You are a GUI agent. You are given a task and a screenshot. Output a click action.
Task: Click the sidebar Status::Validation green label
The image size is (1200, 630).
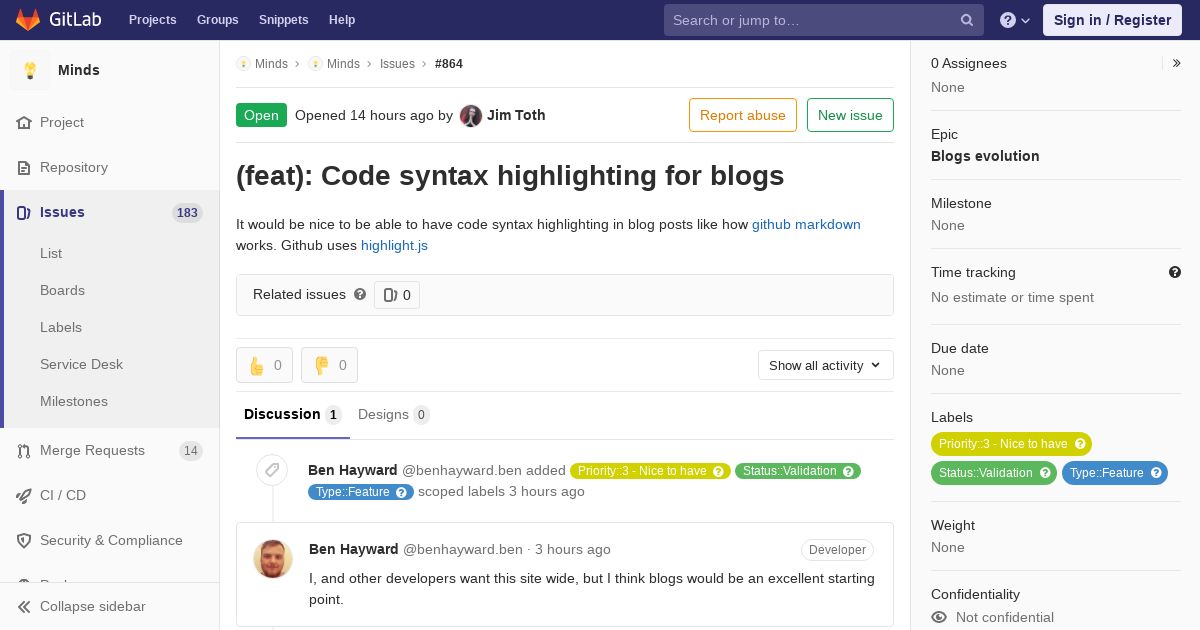[993, 473]
